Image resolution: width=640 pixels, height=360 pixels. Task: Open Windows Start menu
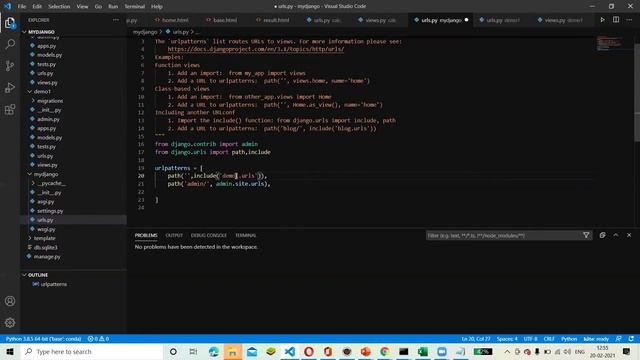coord(10,351)
